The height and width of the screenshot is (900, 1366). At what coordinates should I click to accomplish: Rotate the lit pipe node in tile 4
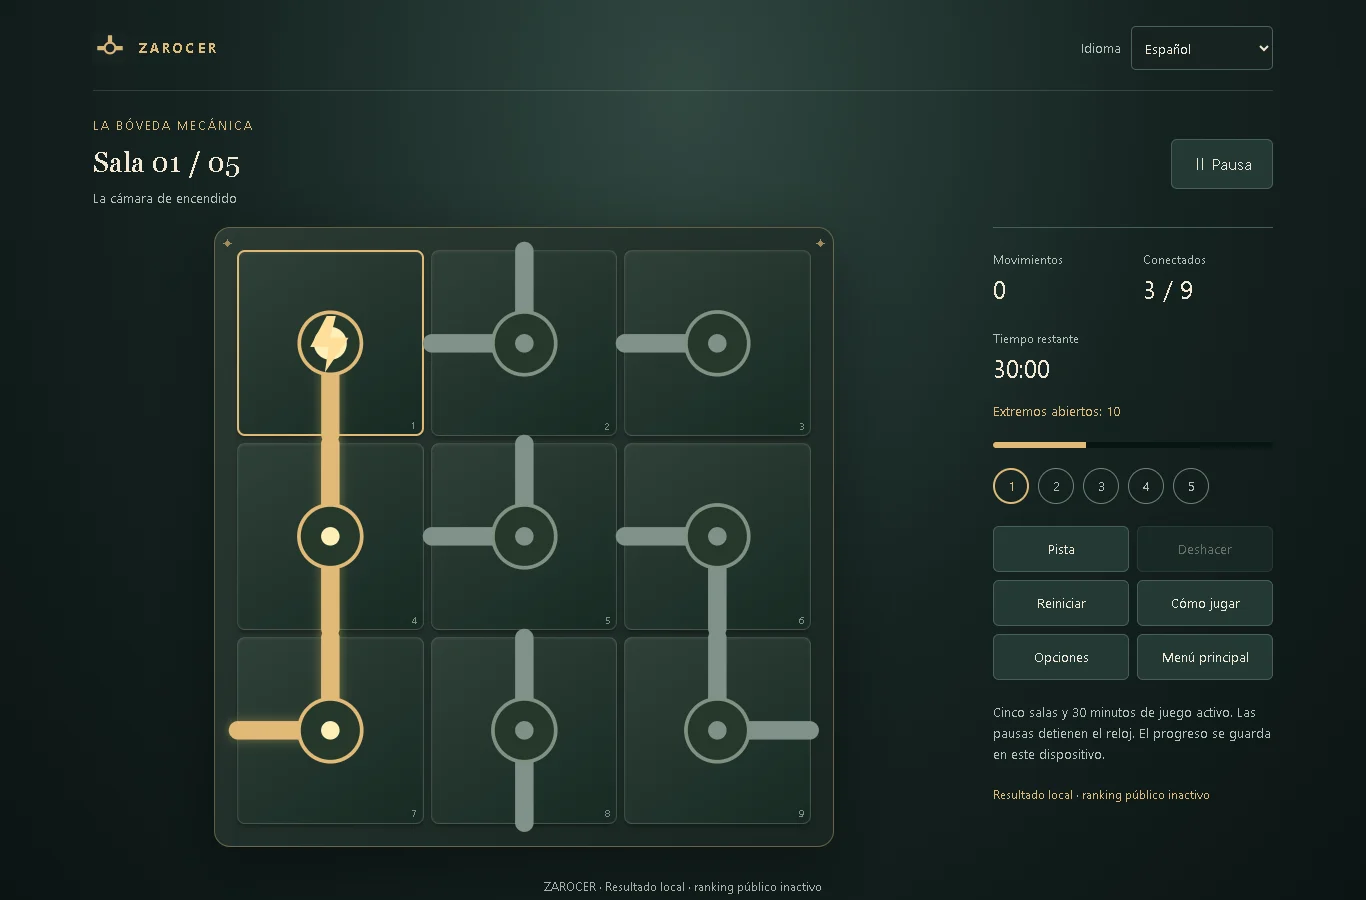(x=330, y=536)
